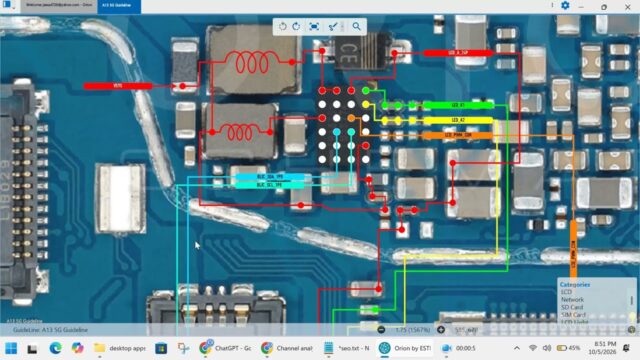The image size is (640, 360).
Task: Click the Orion by EST taskbar button
Action: coord(405,348)
